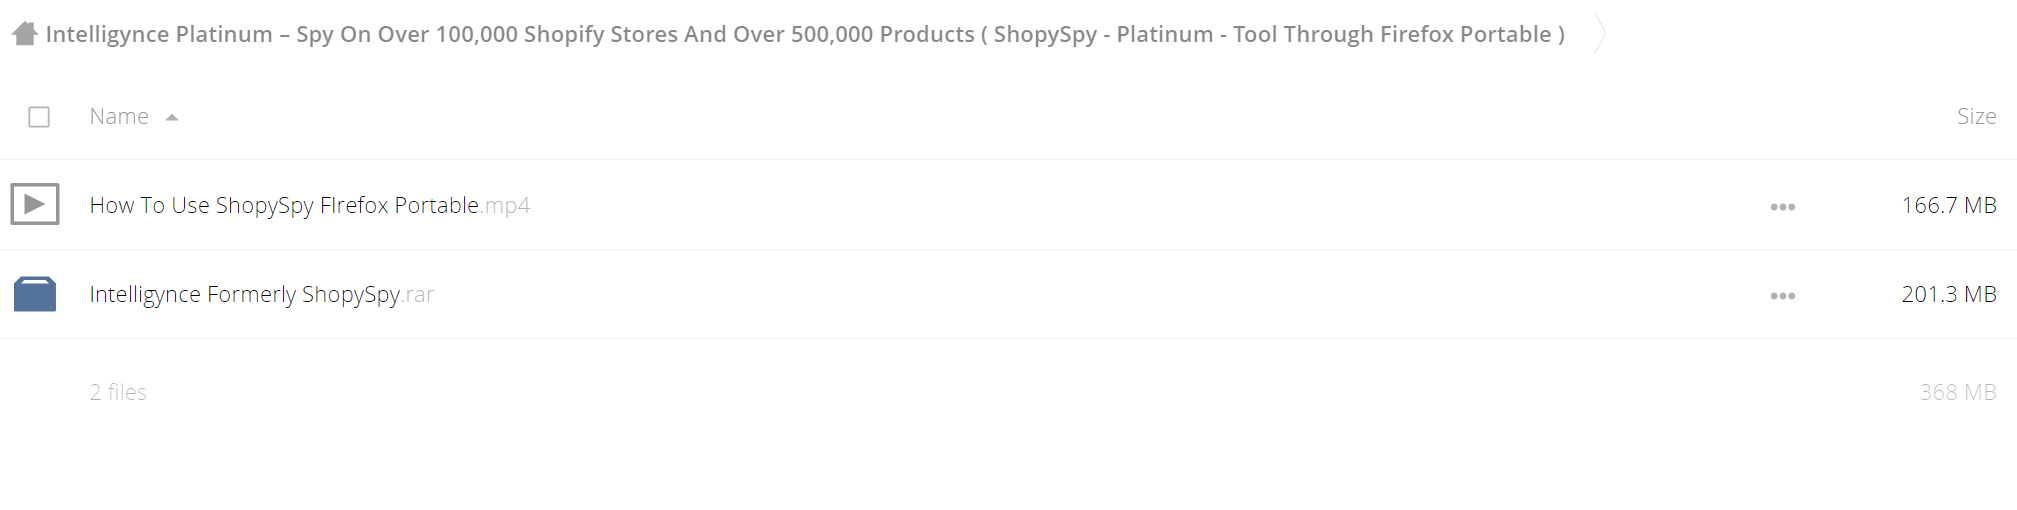
Task: Click the sort arrow beside the Name column
Action: coord(172,117)
